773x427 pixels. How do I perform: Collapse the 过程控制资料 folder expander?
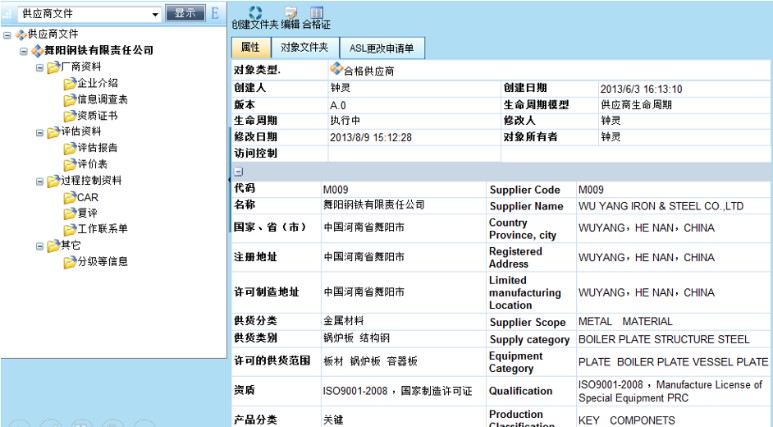39,181
